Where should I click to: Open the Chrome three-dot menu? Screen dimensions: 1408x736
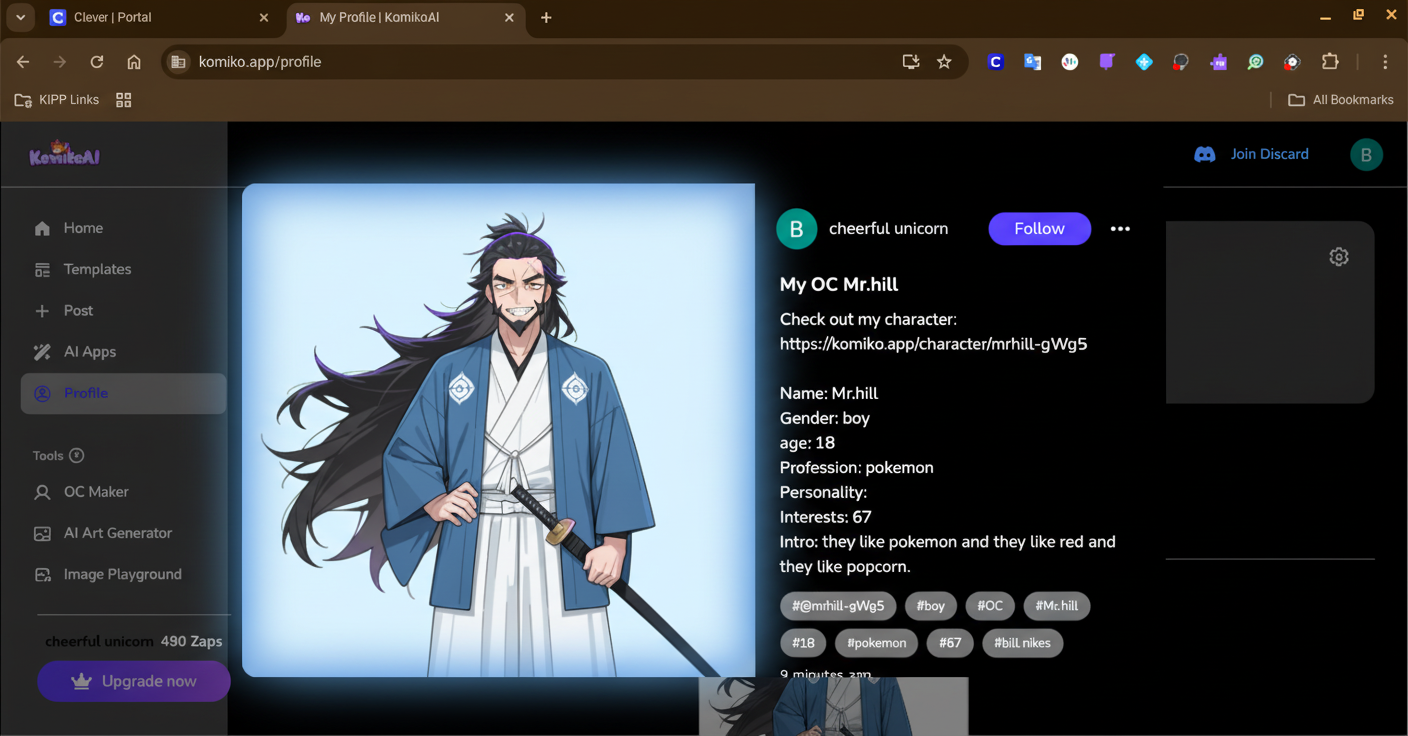coord(1385,62)
